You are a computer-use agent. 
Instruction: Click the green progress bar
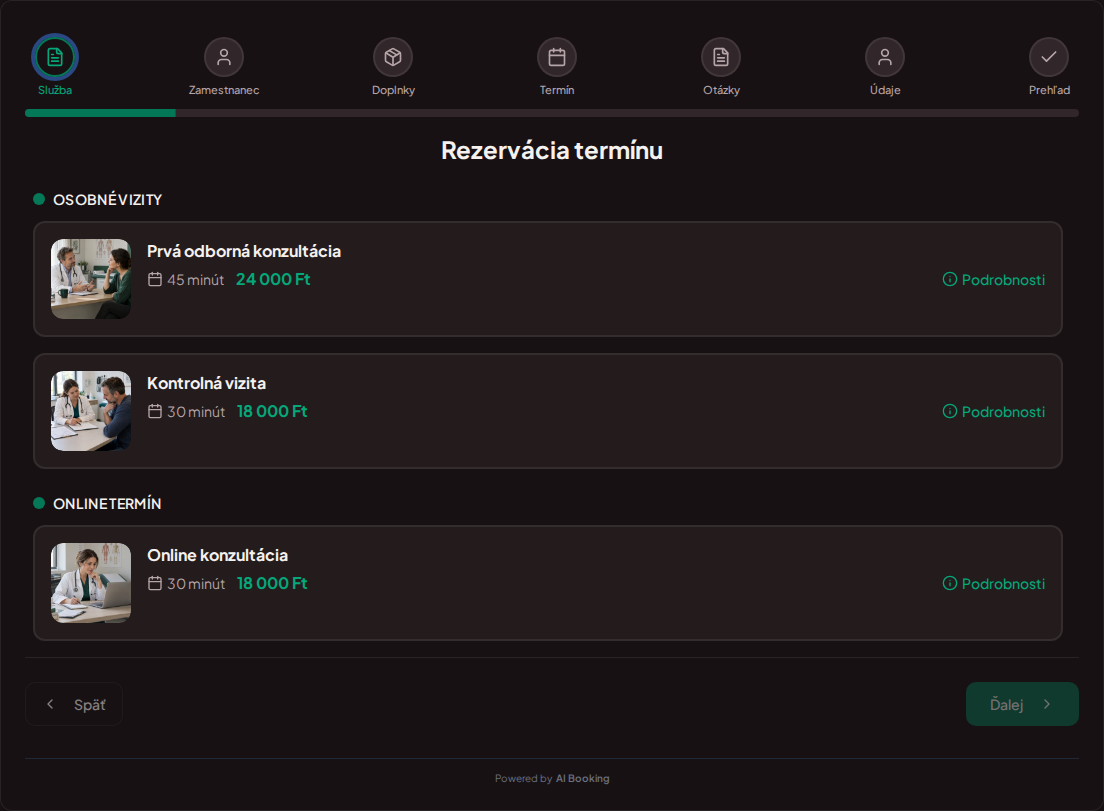click(x=100, y=113)
